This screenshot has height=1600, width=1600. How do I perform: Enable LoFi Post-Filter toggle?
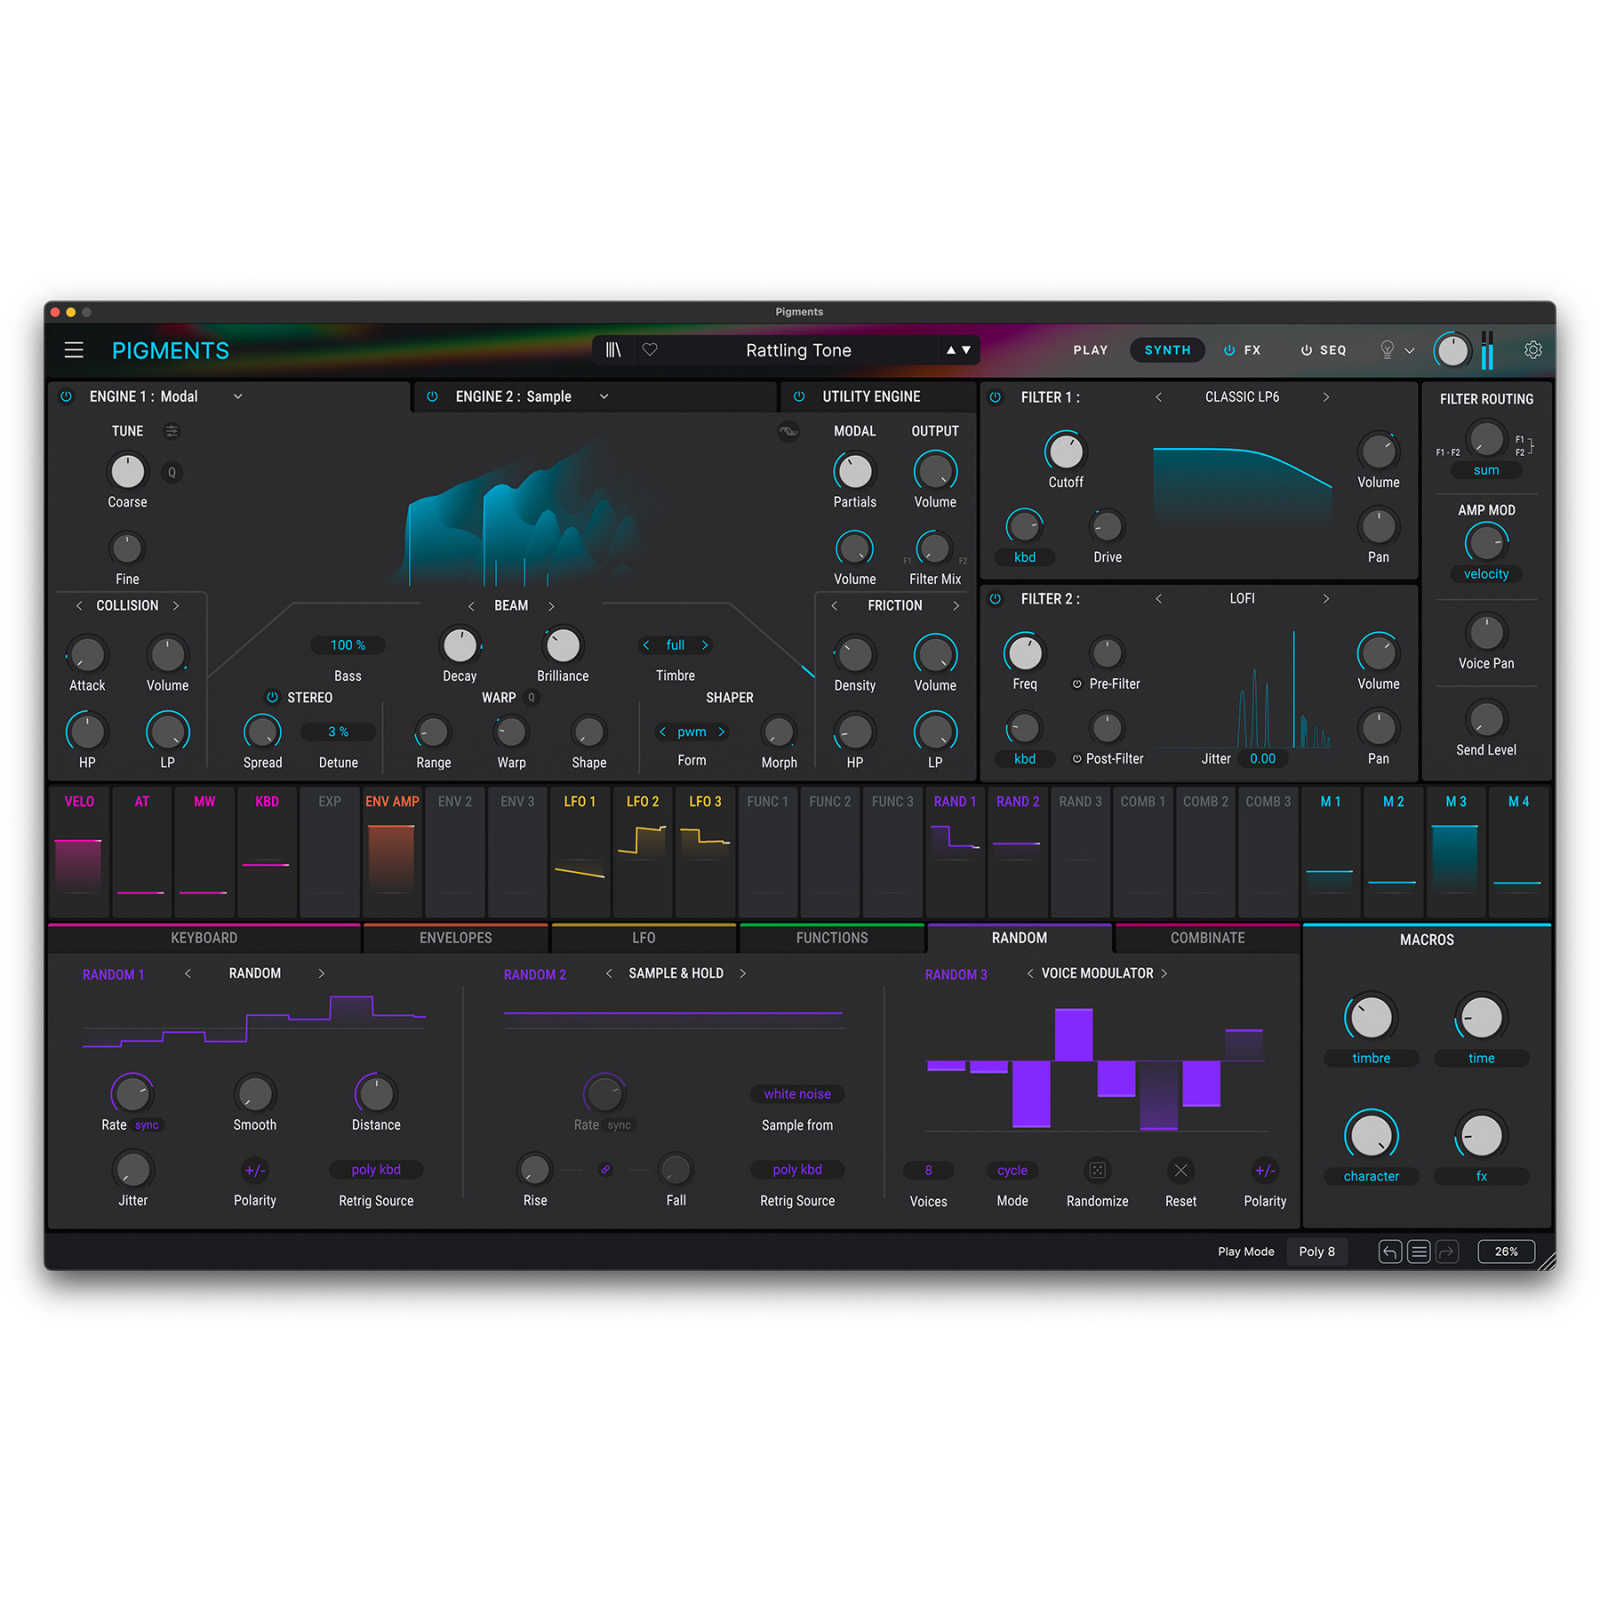click(x=1077, y=759)
